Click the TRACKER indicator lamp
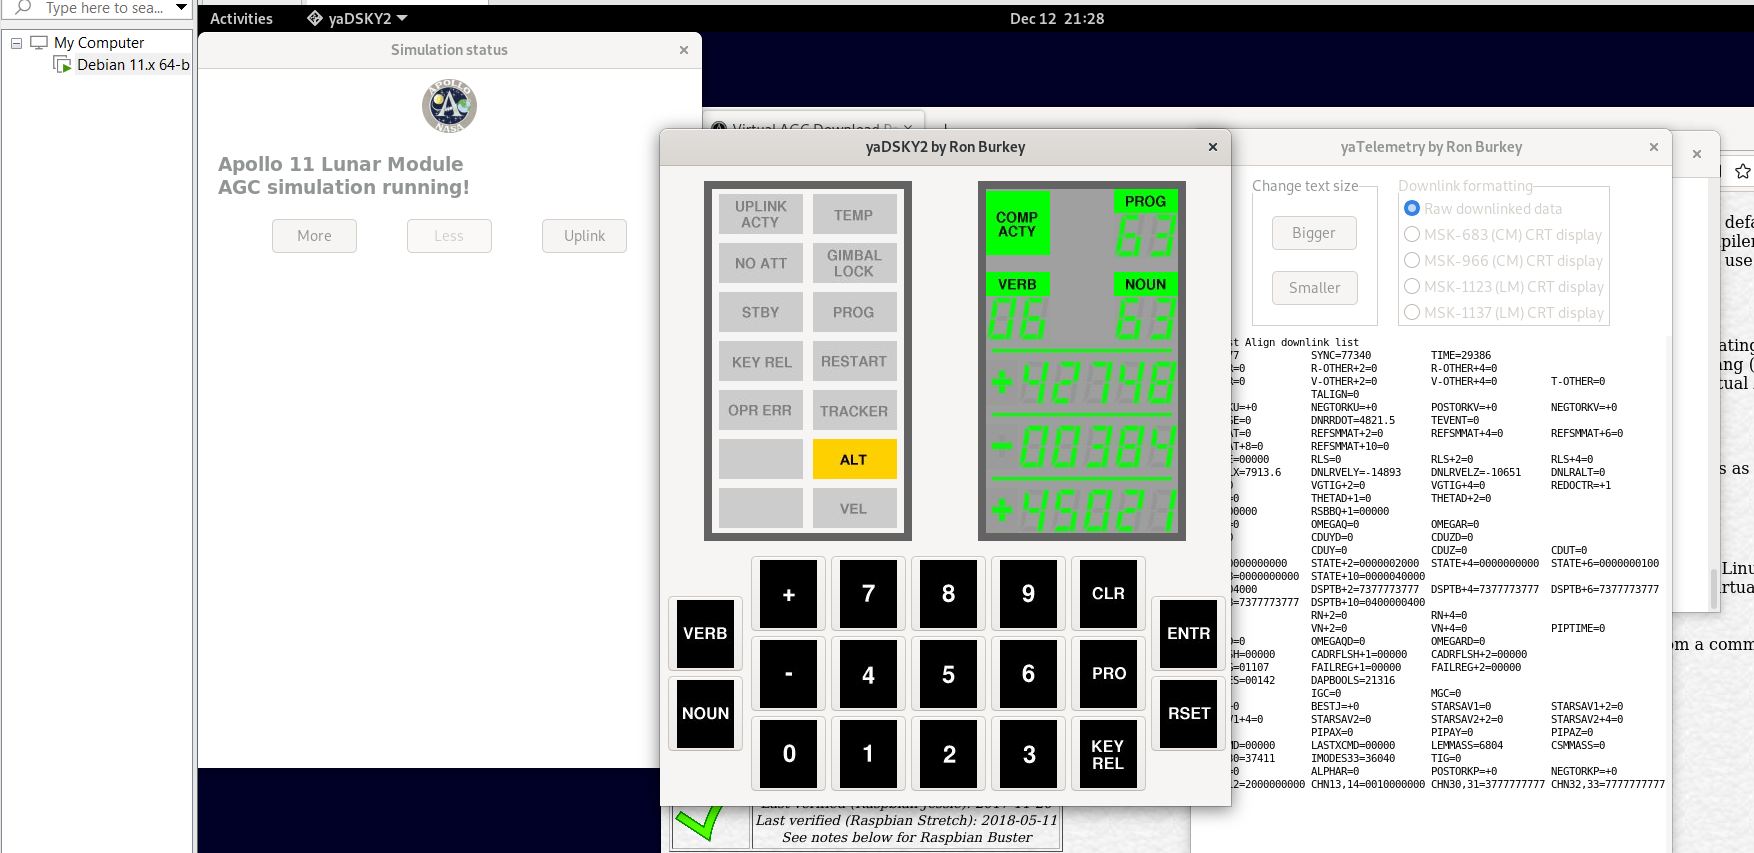 (854, 410)
